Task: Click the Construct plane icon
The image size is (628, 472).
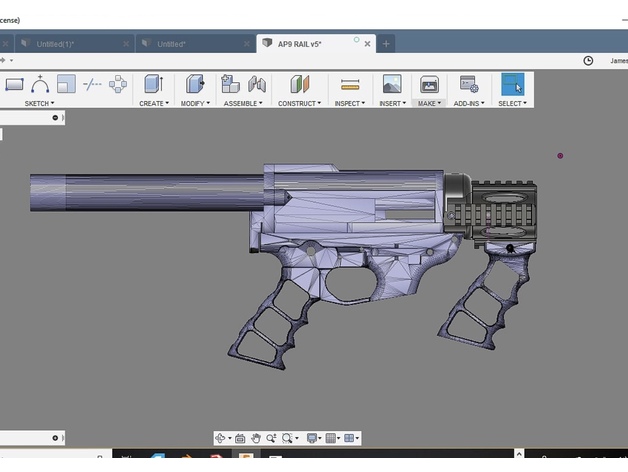Action: coord(297,85)
